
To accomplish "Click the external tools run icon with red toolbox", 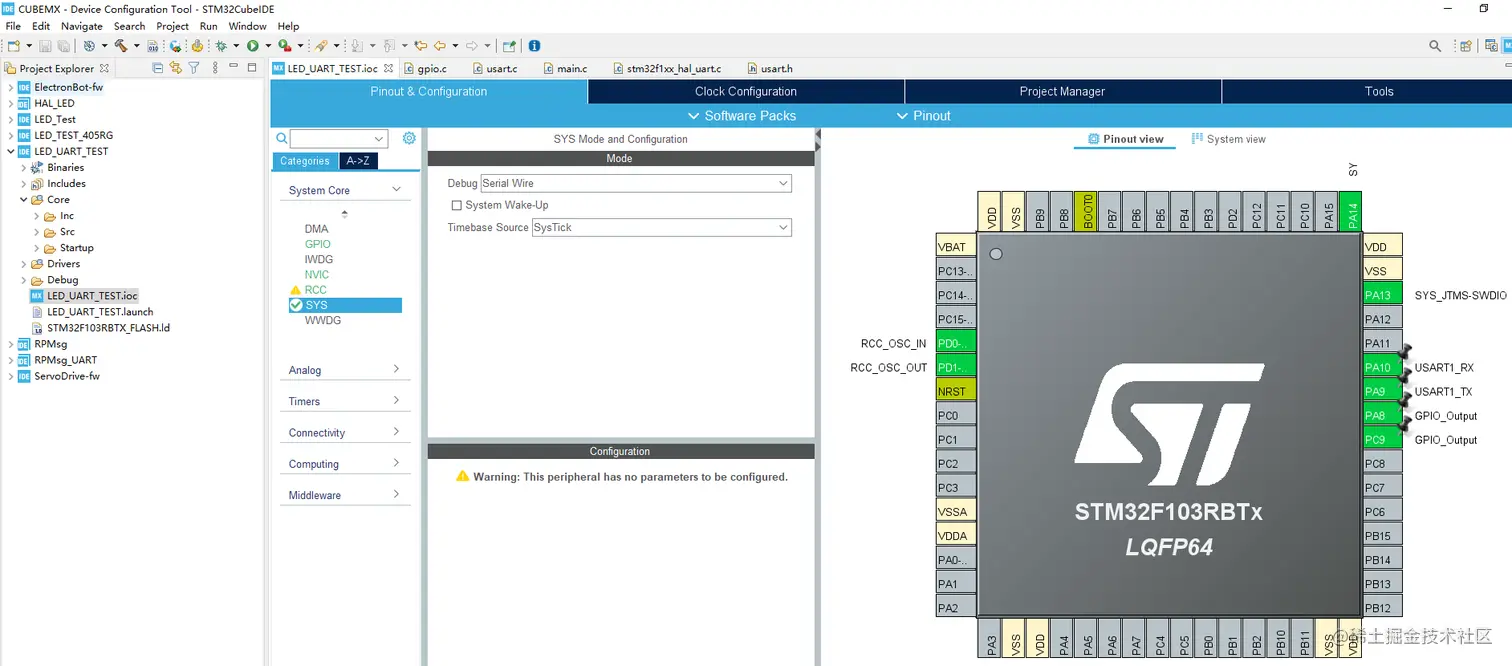I will click(284, 46).
